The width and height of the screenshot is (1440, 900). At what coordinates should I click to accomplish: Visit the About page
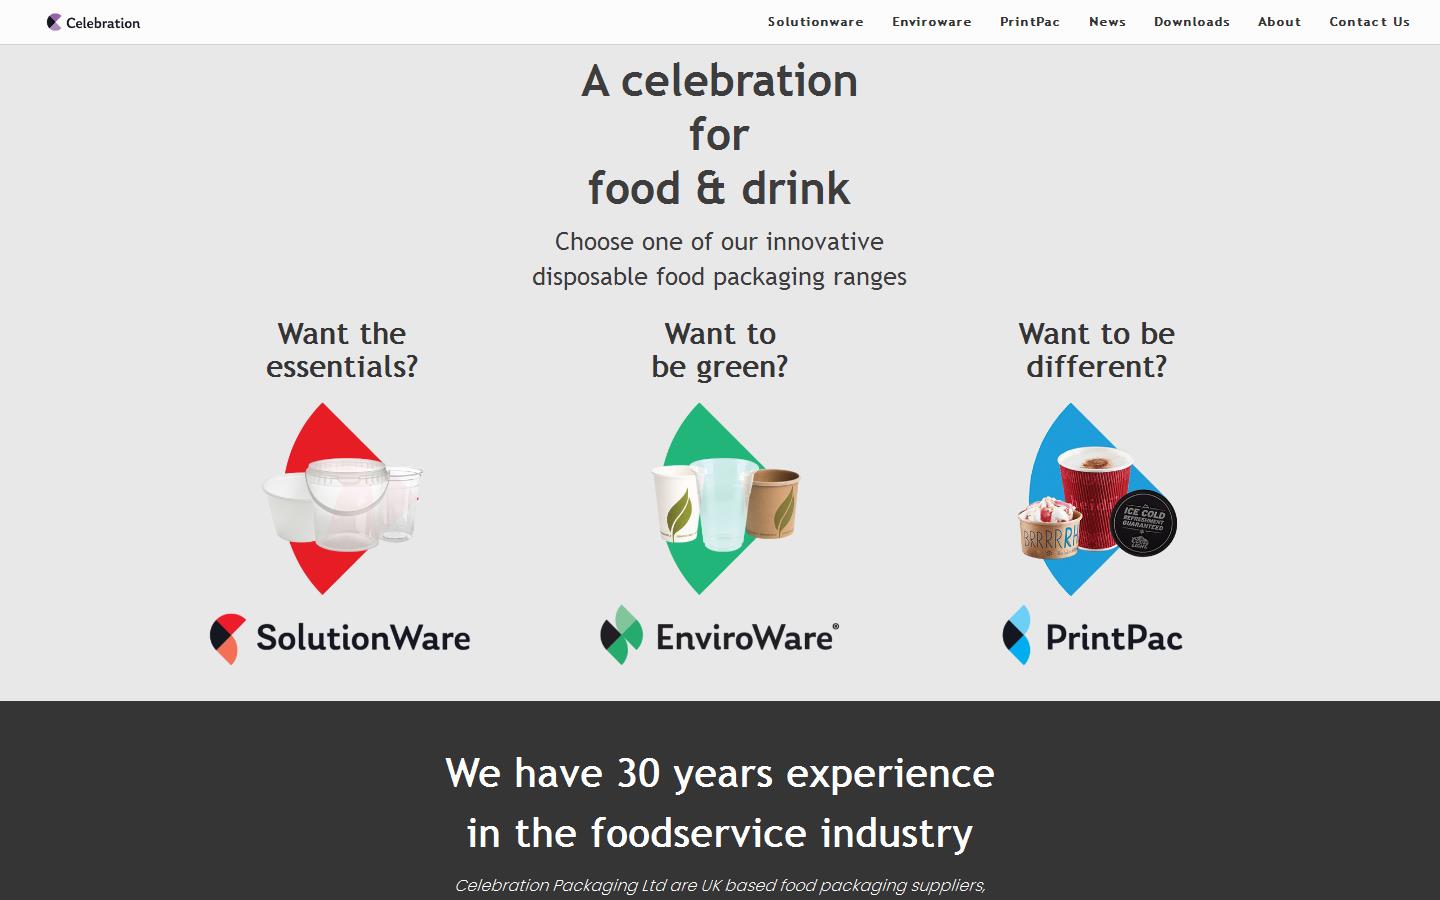click(x=1279, y=21)
